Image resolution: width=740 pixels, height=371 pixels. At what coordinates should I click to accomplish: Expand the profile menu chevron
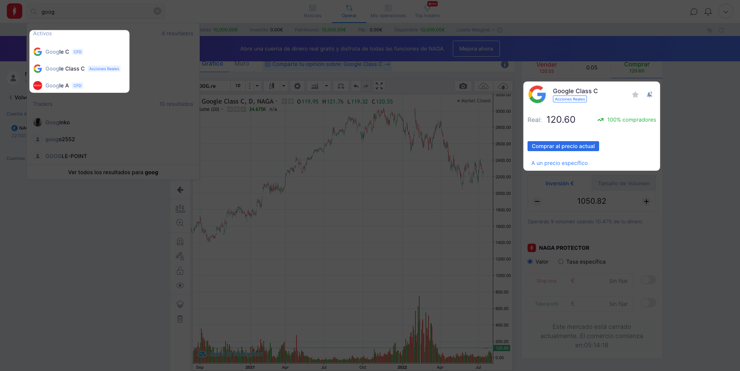725,11
